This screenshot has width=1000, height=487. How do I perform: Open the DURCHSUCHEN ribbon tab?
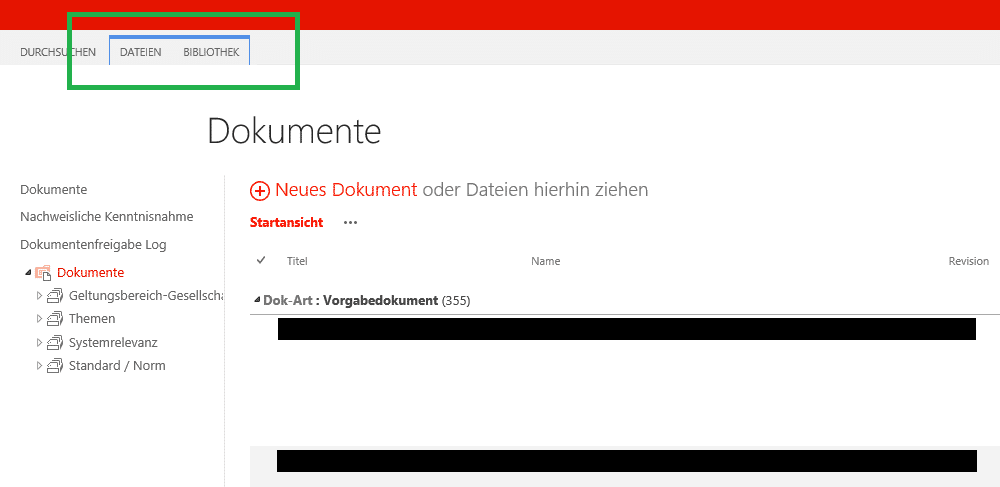point(58,52)
